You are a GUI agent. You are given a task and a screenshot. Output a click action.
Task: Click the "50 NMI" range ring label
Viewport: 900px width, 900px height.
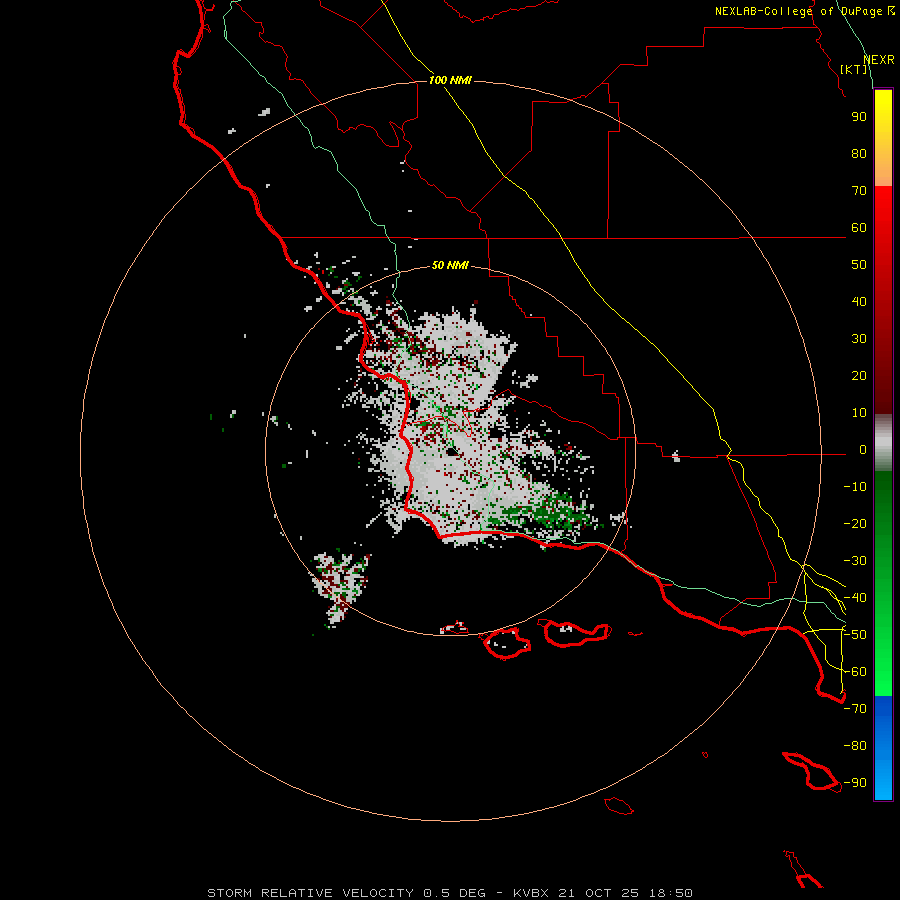pyautogui.click(x=450, y=265)
